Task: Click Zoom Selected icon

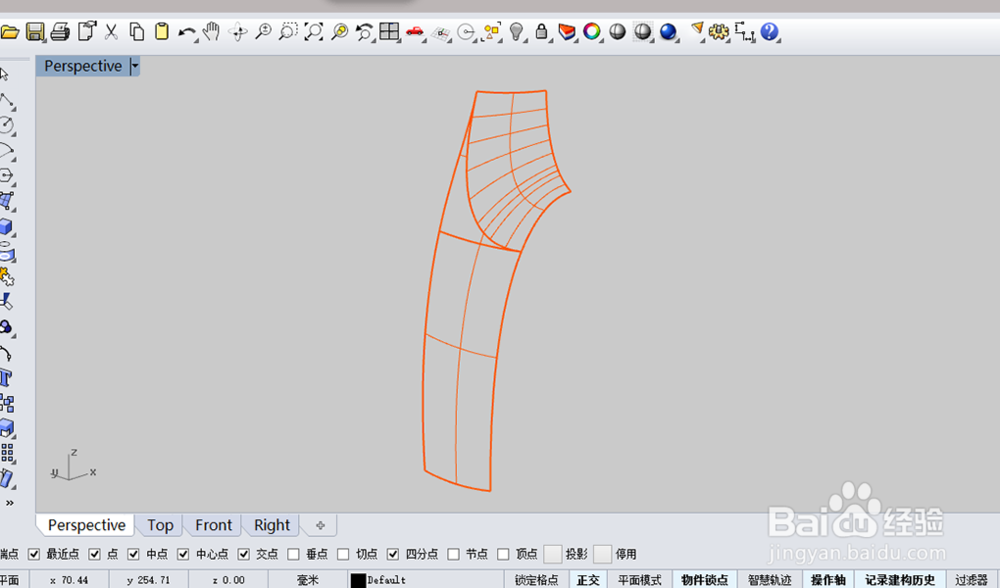Action: [x=339, y=31]
